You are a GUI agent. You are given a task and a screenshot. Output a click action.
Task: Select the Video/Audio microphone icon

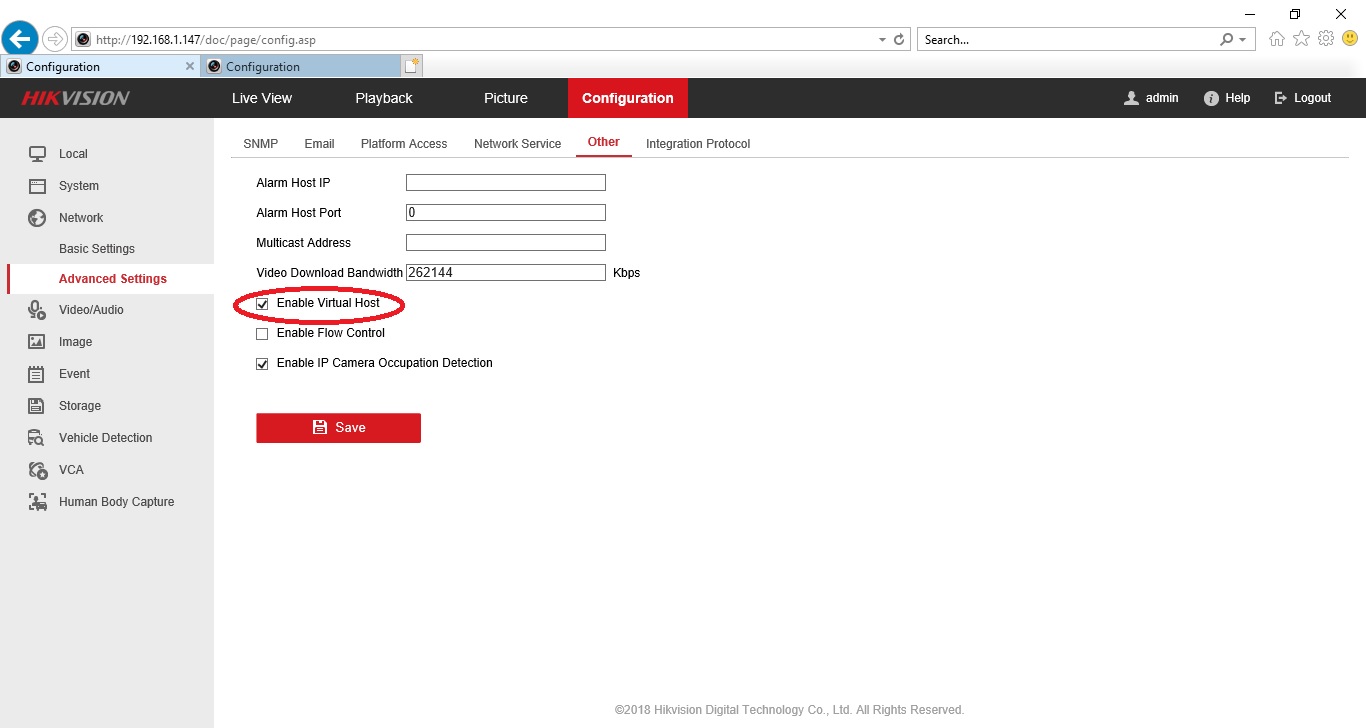point(37,310)
